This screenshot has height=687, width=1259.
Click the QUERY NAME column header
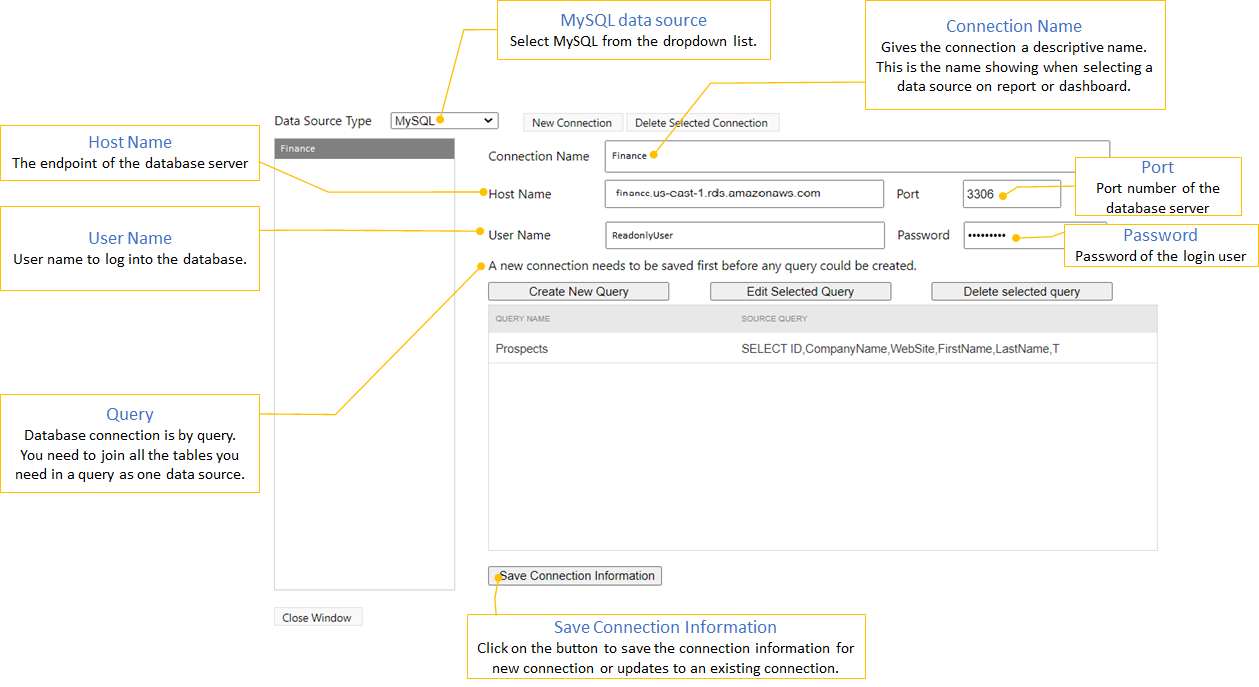point(523,319)
